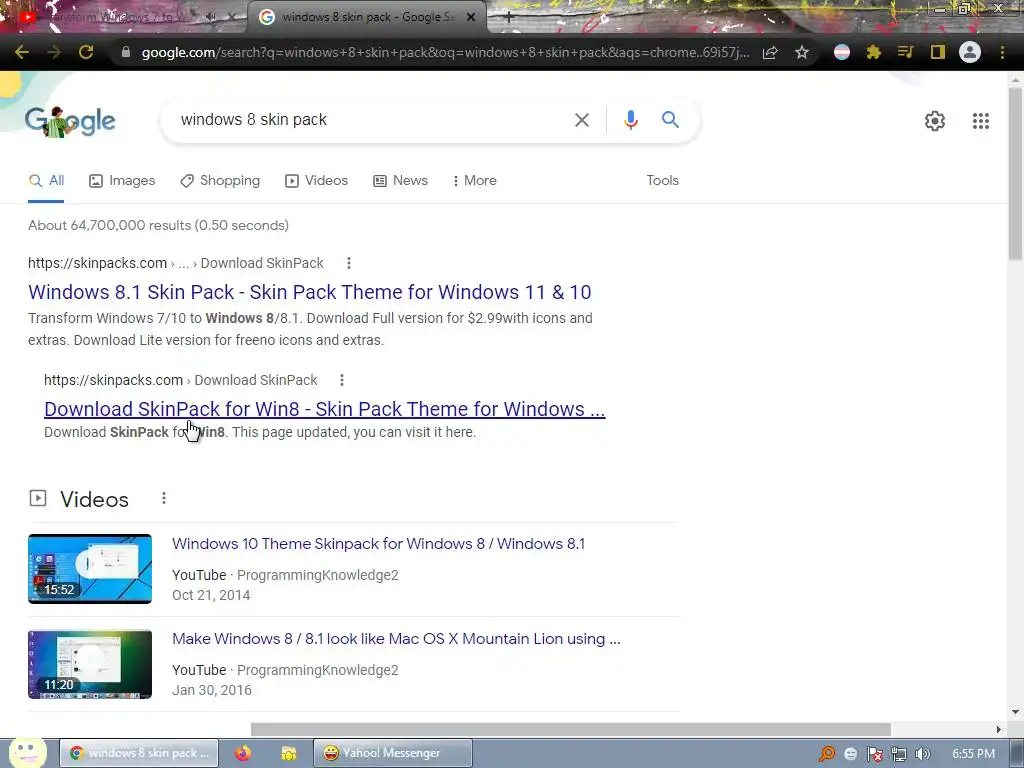Open Windows 8.1 Skin Pack result link
1024x768 pixels.
tap(310, 292)
